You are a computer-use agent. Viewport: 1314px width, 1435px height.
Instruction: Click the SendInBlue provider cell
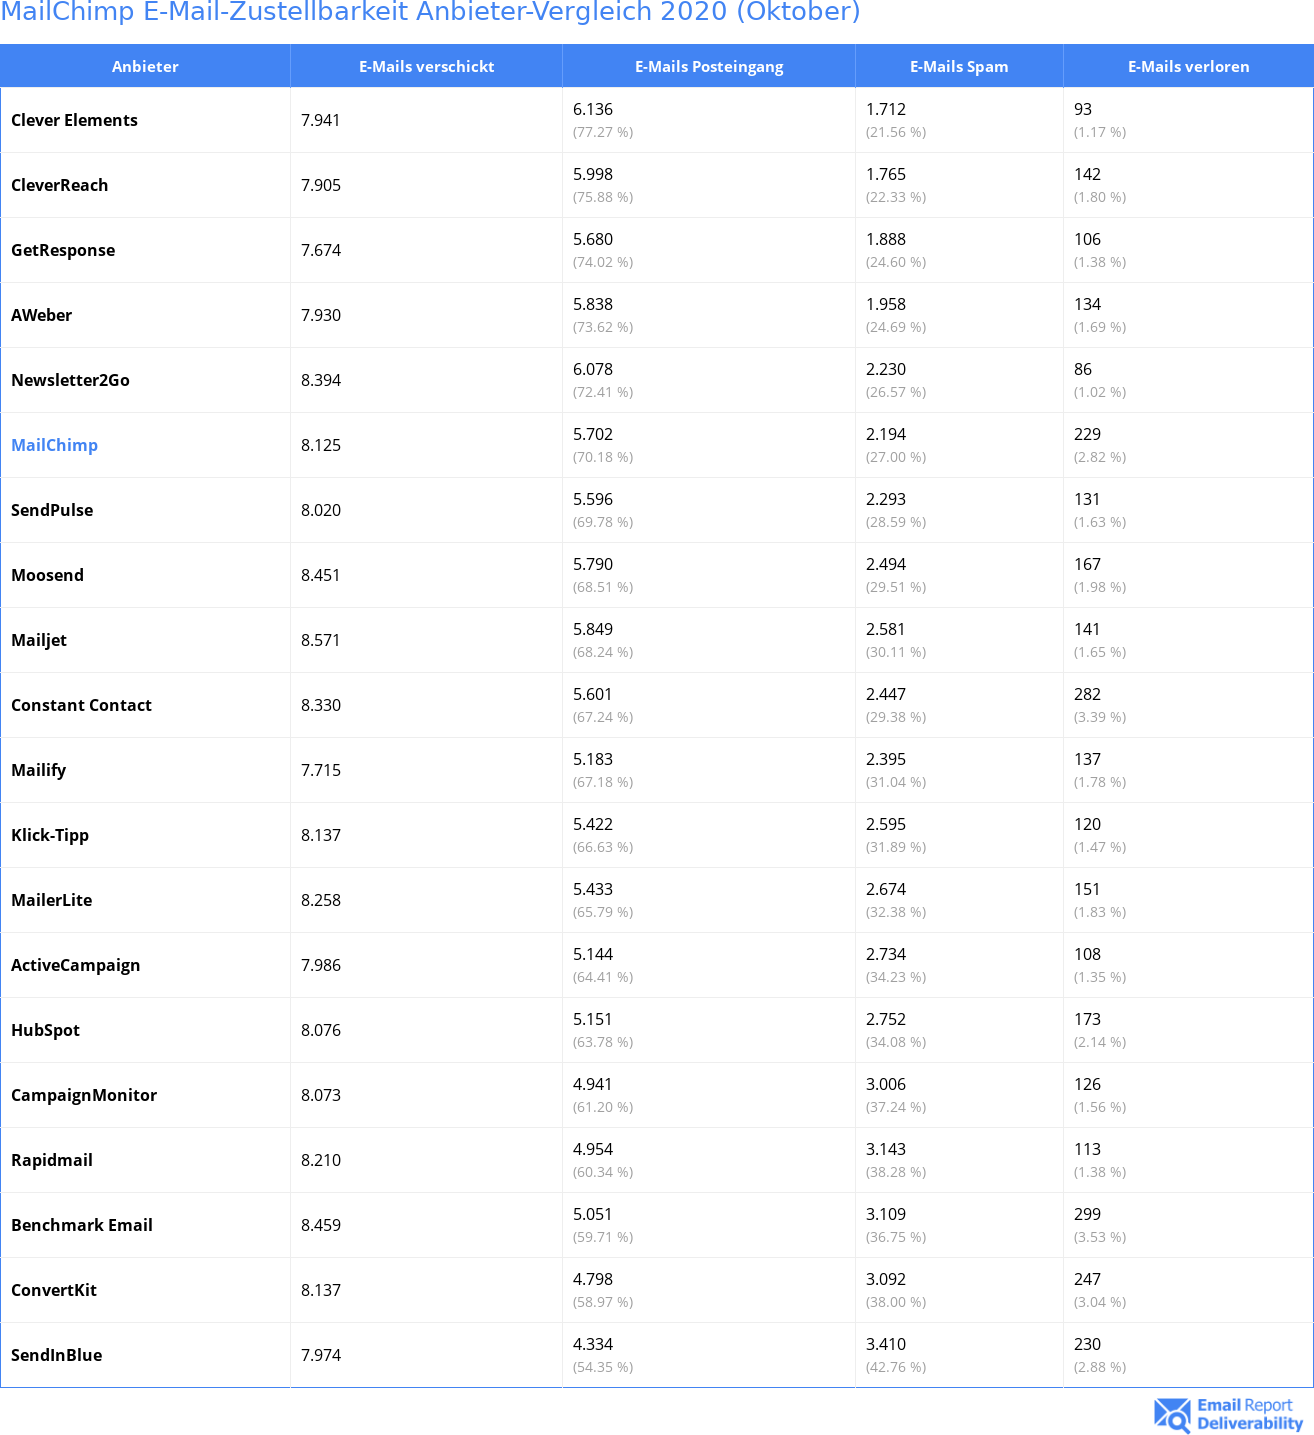56,1355
